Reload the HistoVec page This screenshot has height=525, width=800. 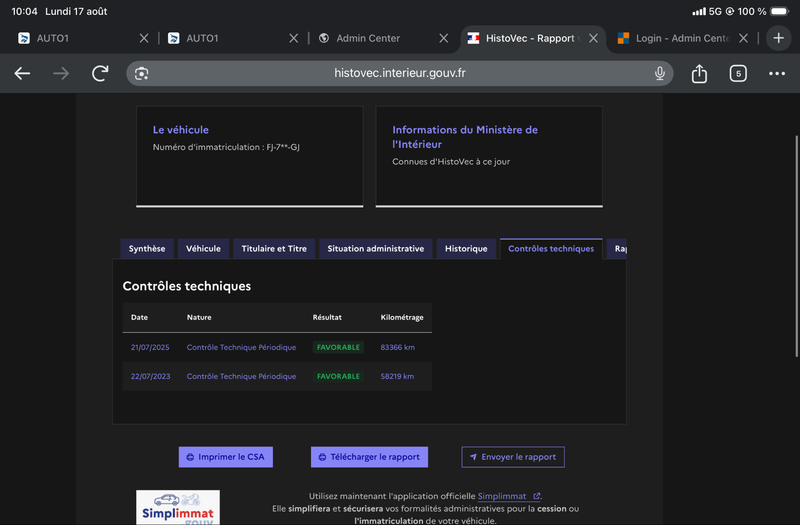[100, 73]
